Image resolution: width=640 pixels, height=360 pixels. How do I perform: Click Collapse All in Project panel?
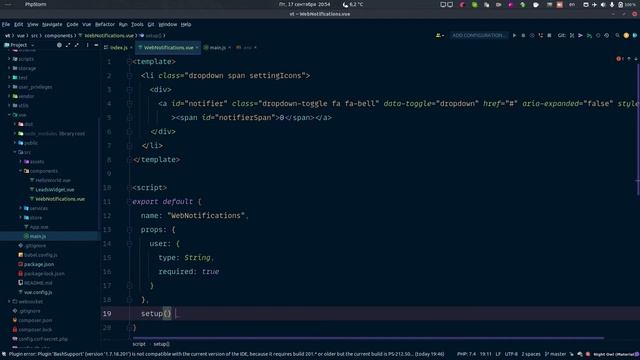77,45
